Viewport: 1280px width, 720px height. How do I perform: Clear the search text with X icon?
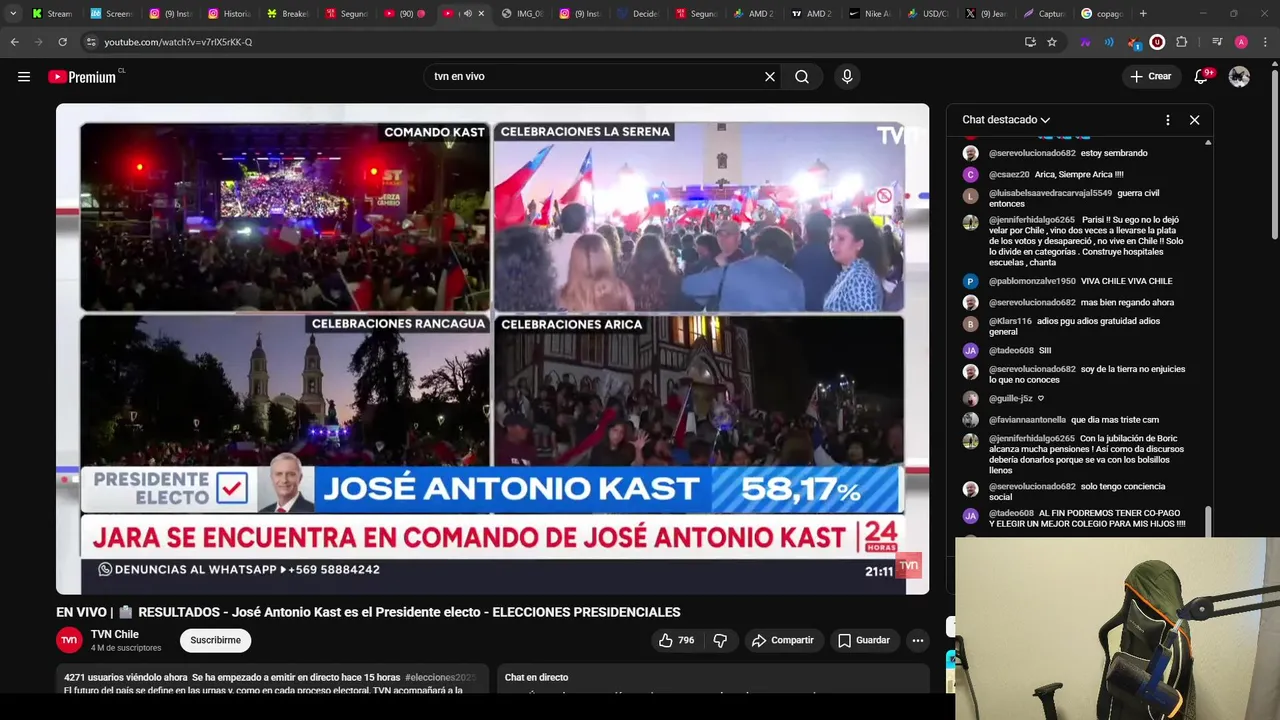(x=770, y=77)
